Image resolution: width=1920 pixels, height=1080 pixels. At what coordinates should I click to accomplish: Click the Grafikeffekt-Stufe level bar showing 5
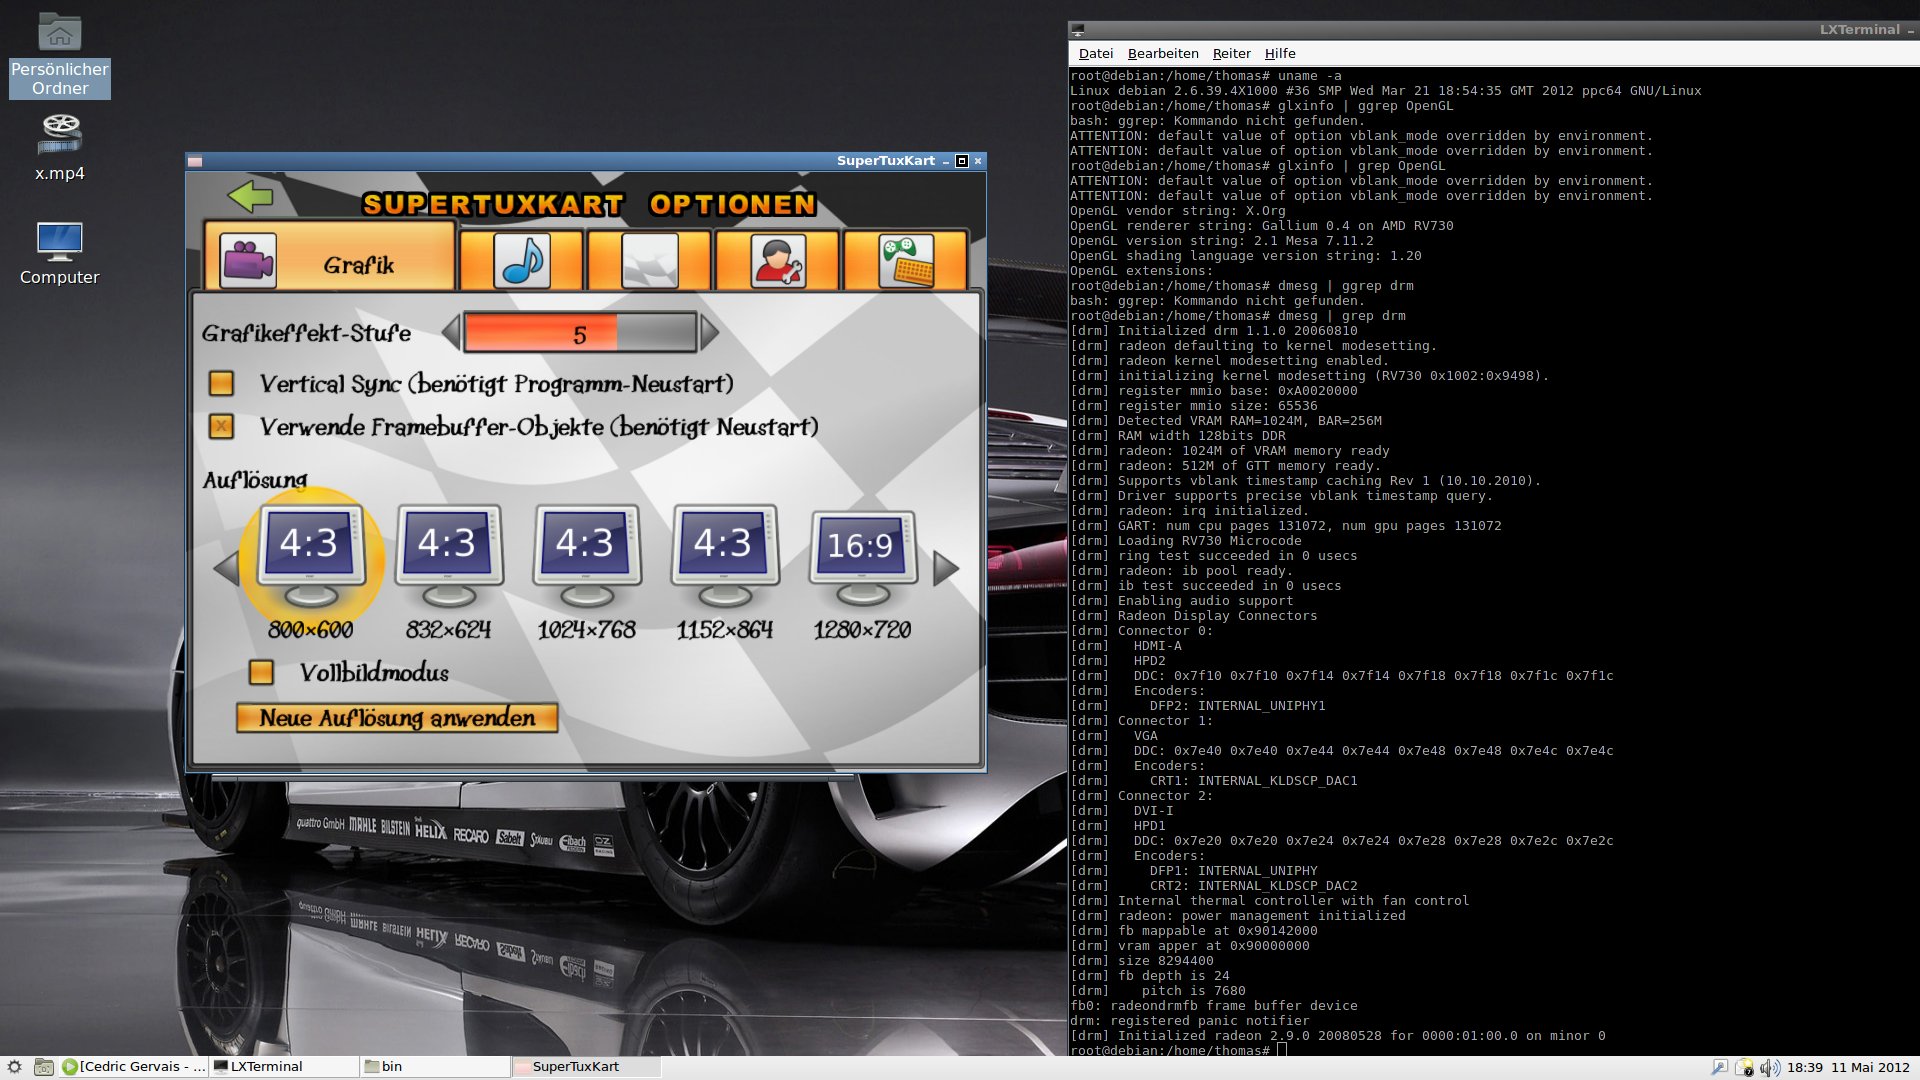pyautogui.click(x=580, y=333)
